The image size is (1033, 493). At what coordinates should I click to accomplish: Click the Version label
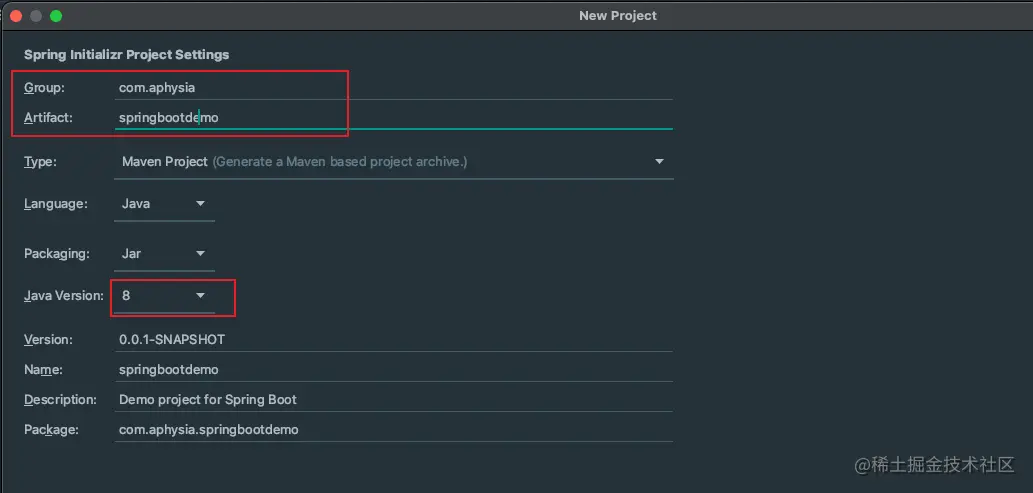(48, 339)
